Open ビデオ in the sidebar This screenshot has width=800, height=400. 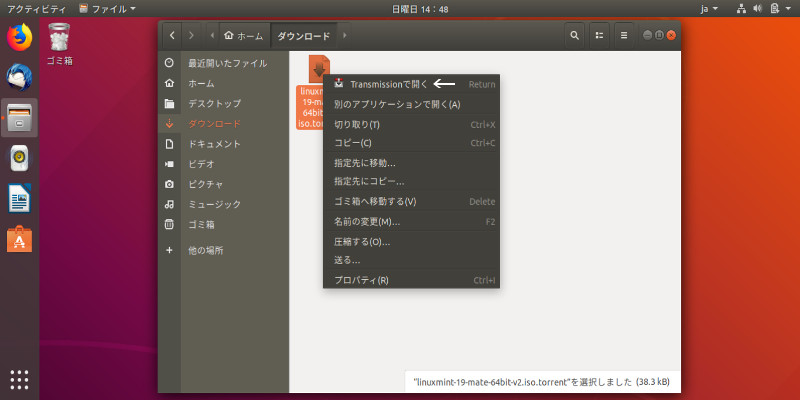(x=223, y=164)
